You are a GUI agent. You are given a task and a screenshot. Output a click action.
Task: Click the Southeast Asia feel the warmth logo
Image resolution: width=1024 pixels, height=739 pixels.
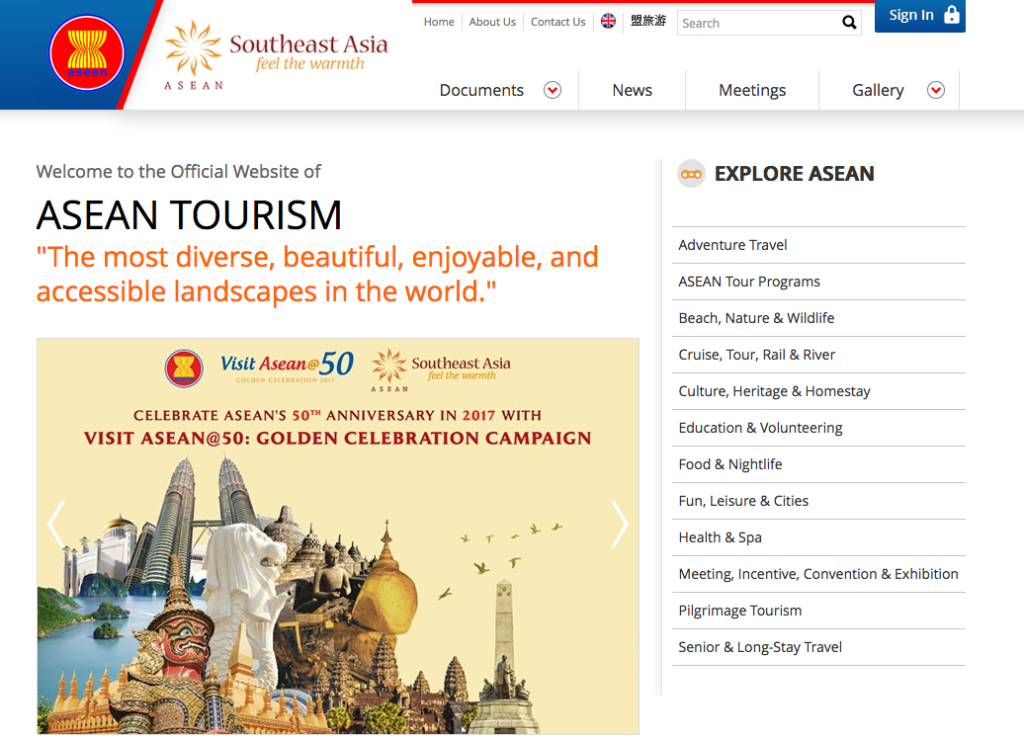click(276, 55)
